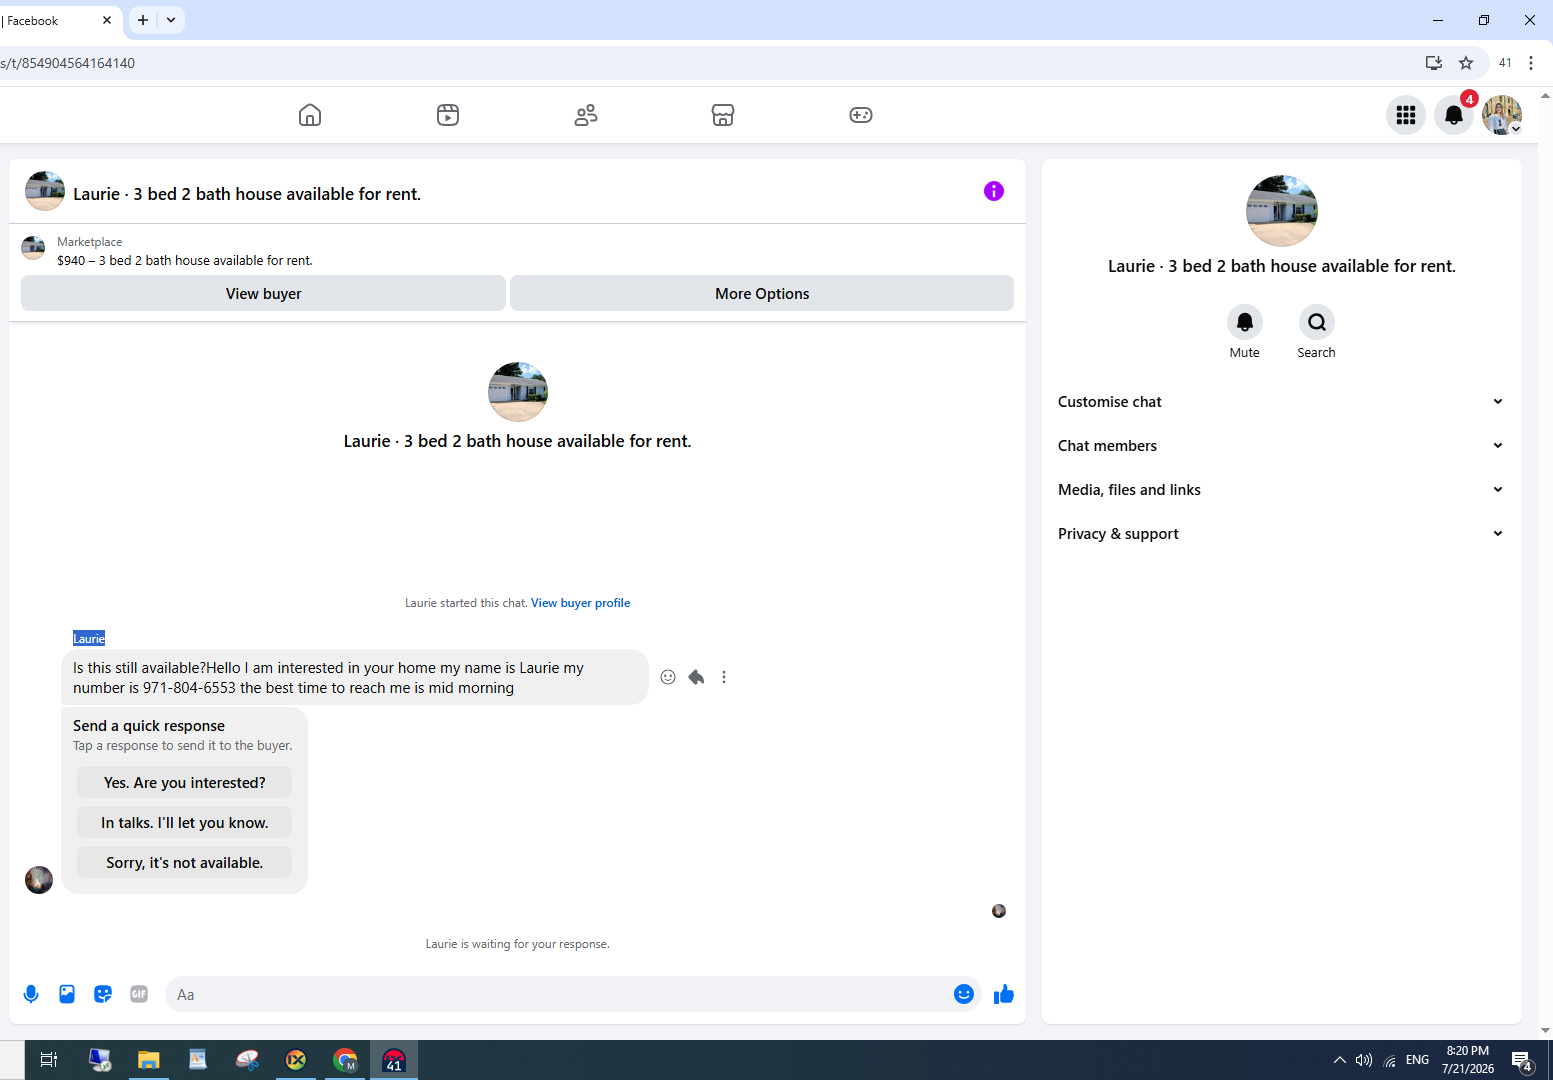The width and height of the screenshot is (1553, 1080).
Task: Click the large house avatar in right panel
Action: coord(1282,211)
